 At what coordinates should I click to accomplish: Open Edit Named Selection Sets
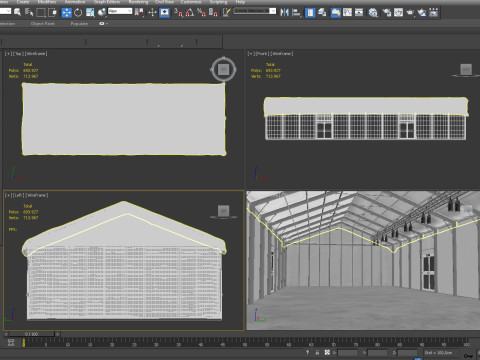(226, 13)
